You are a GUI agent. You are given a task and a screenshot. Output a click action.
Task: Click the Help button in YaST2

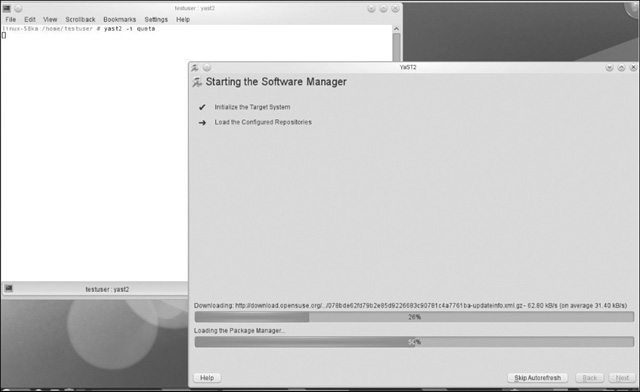click(207, 378)
